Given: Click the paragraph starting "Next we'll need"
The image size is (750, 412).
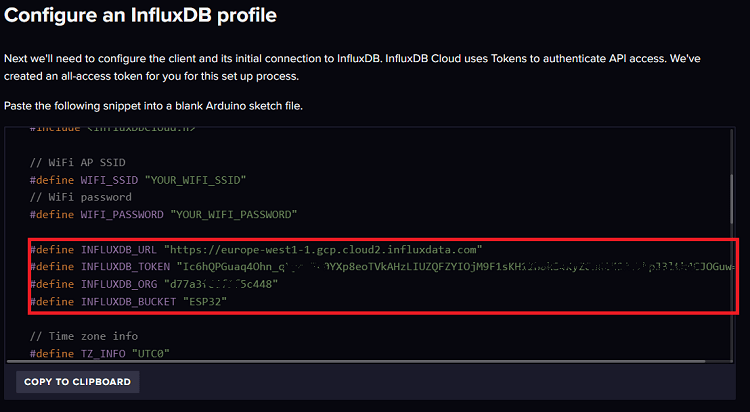Looking at the screenshot, I should coord(360,67).
